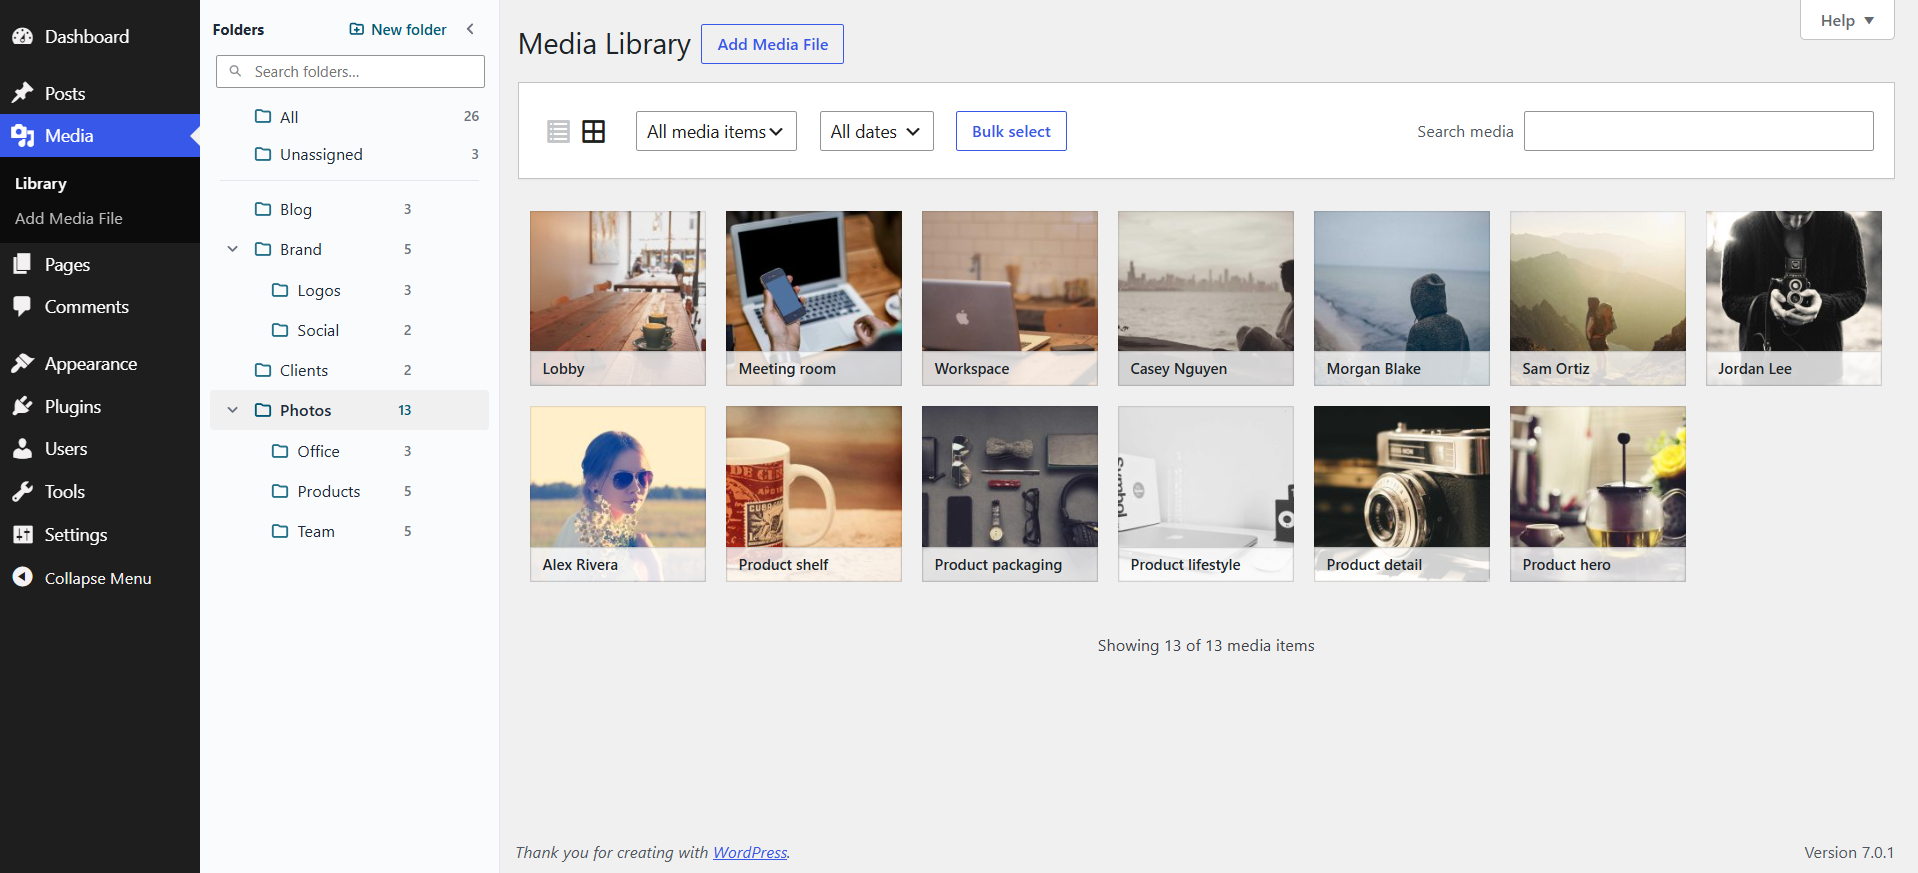
Task: Click the Add Media File button
Action: [772, 44]
